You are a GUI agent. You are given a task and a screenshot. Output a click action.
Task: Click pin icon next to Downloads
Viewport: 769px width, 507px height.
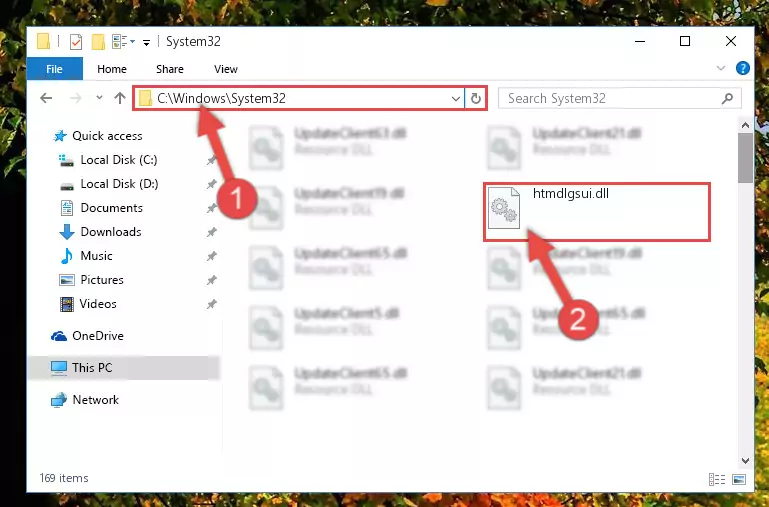[x=211, y=232]
